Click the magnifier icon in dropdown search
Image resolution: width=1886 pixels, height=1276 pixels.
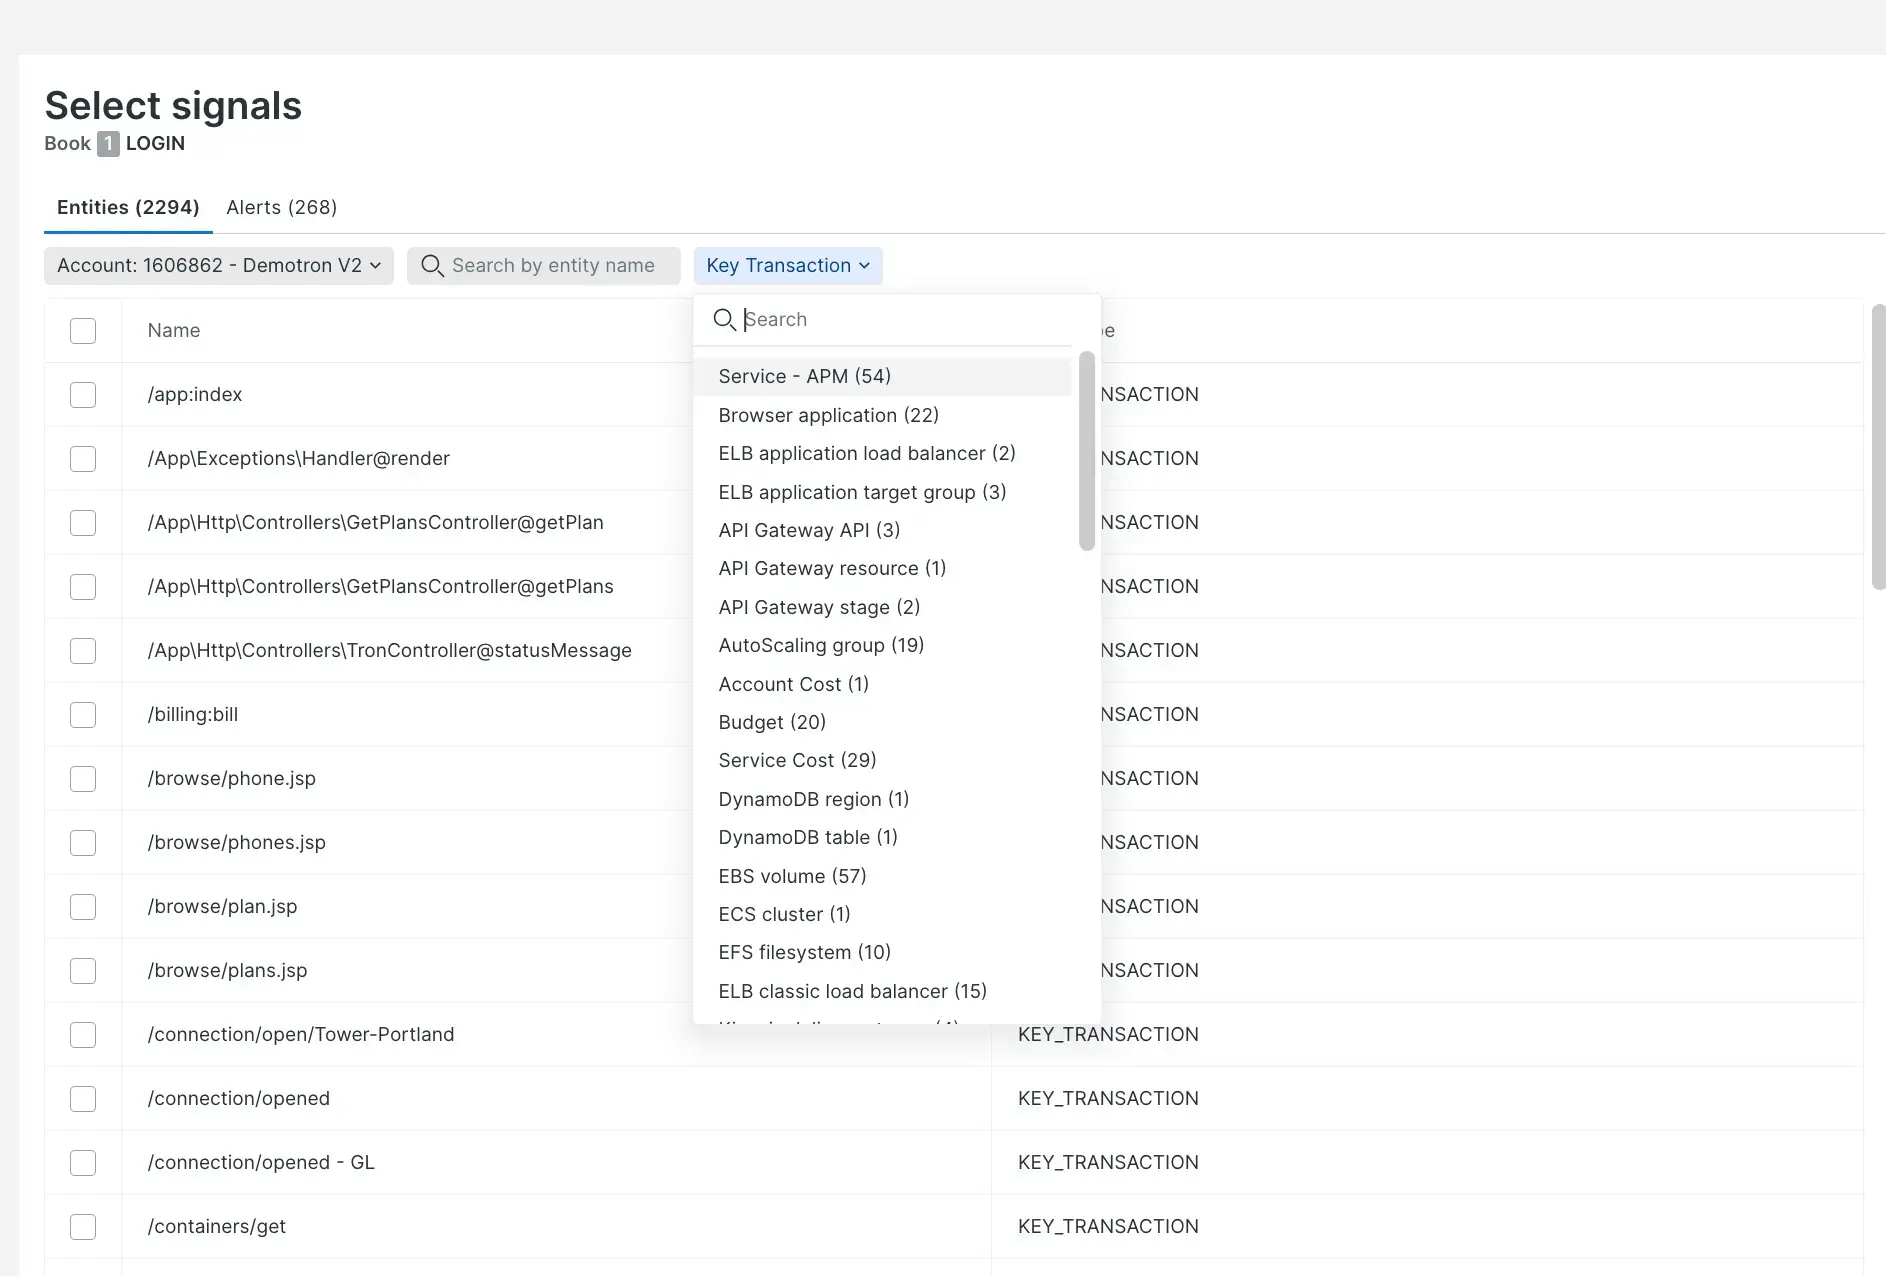pos(724,320)
